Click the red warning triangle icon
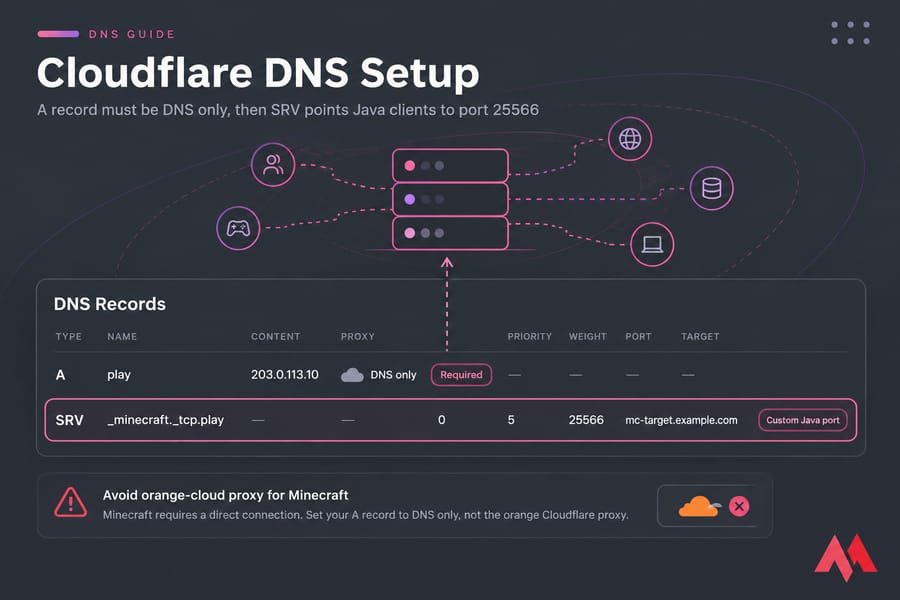Image resolution: width=900 pixels, height=600 pixels. 71,502
